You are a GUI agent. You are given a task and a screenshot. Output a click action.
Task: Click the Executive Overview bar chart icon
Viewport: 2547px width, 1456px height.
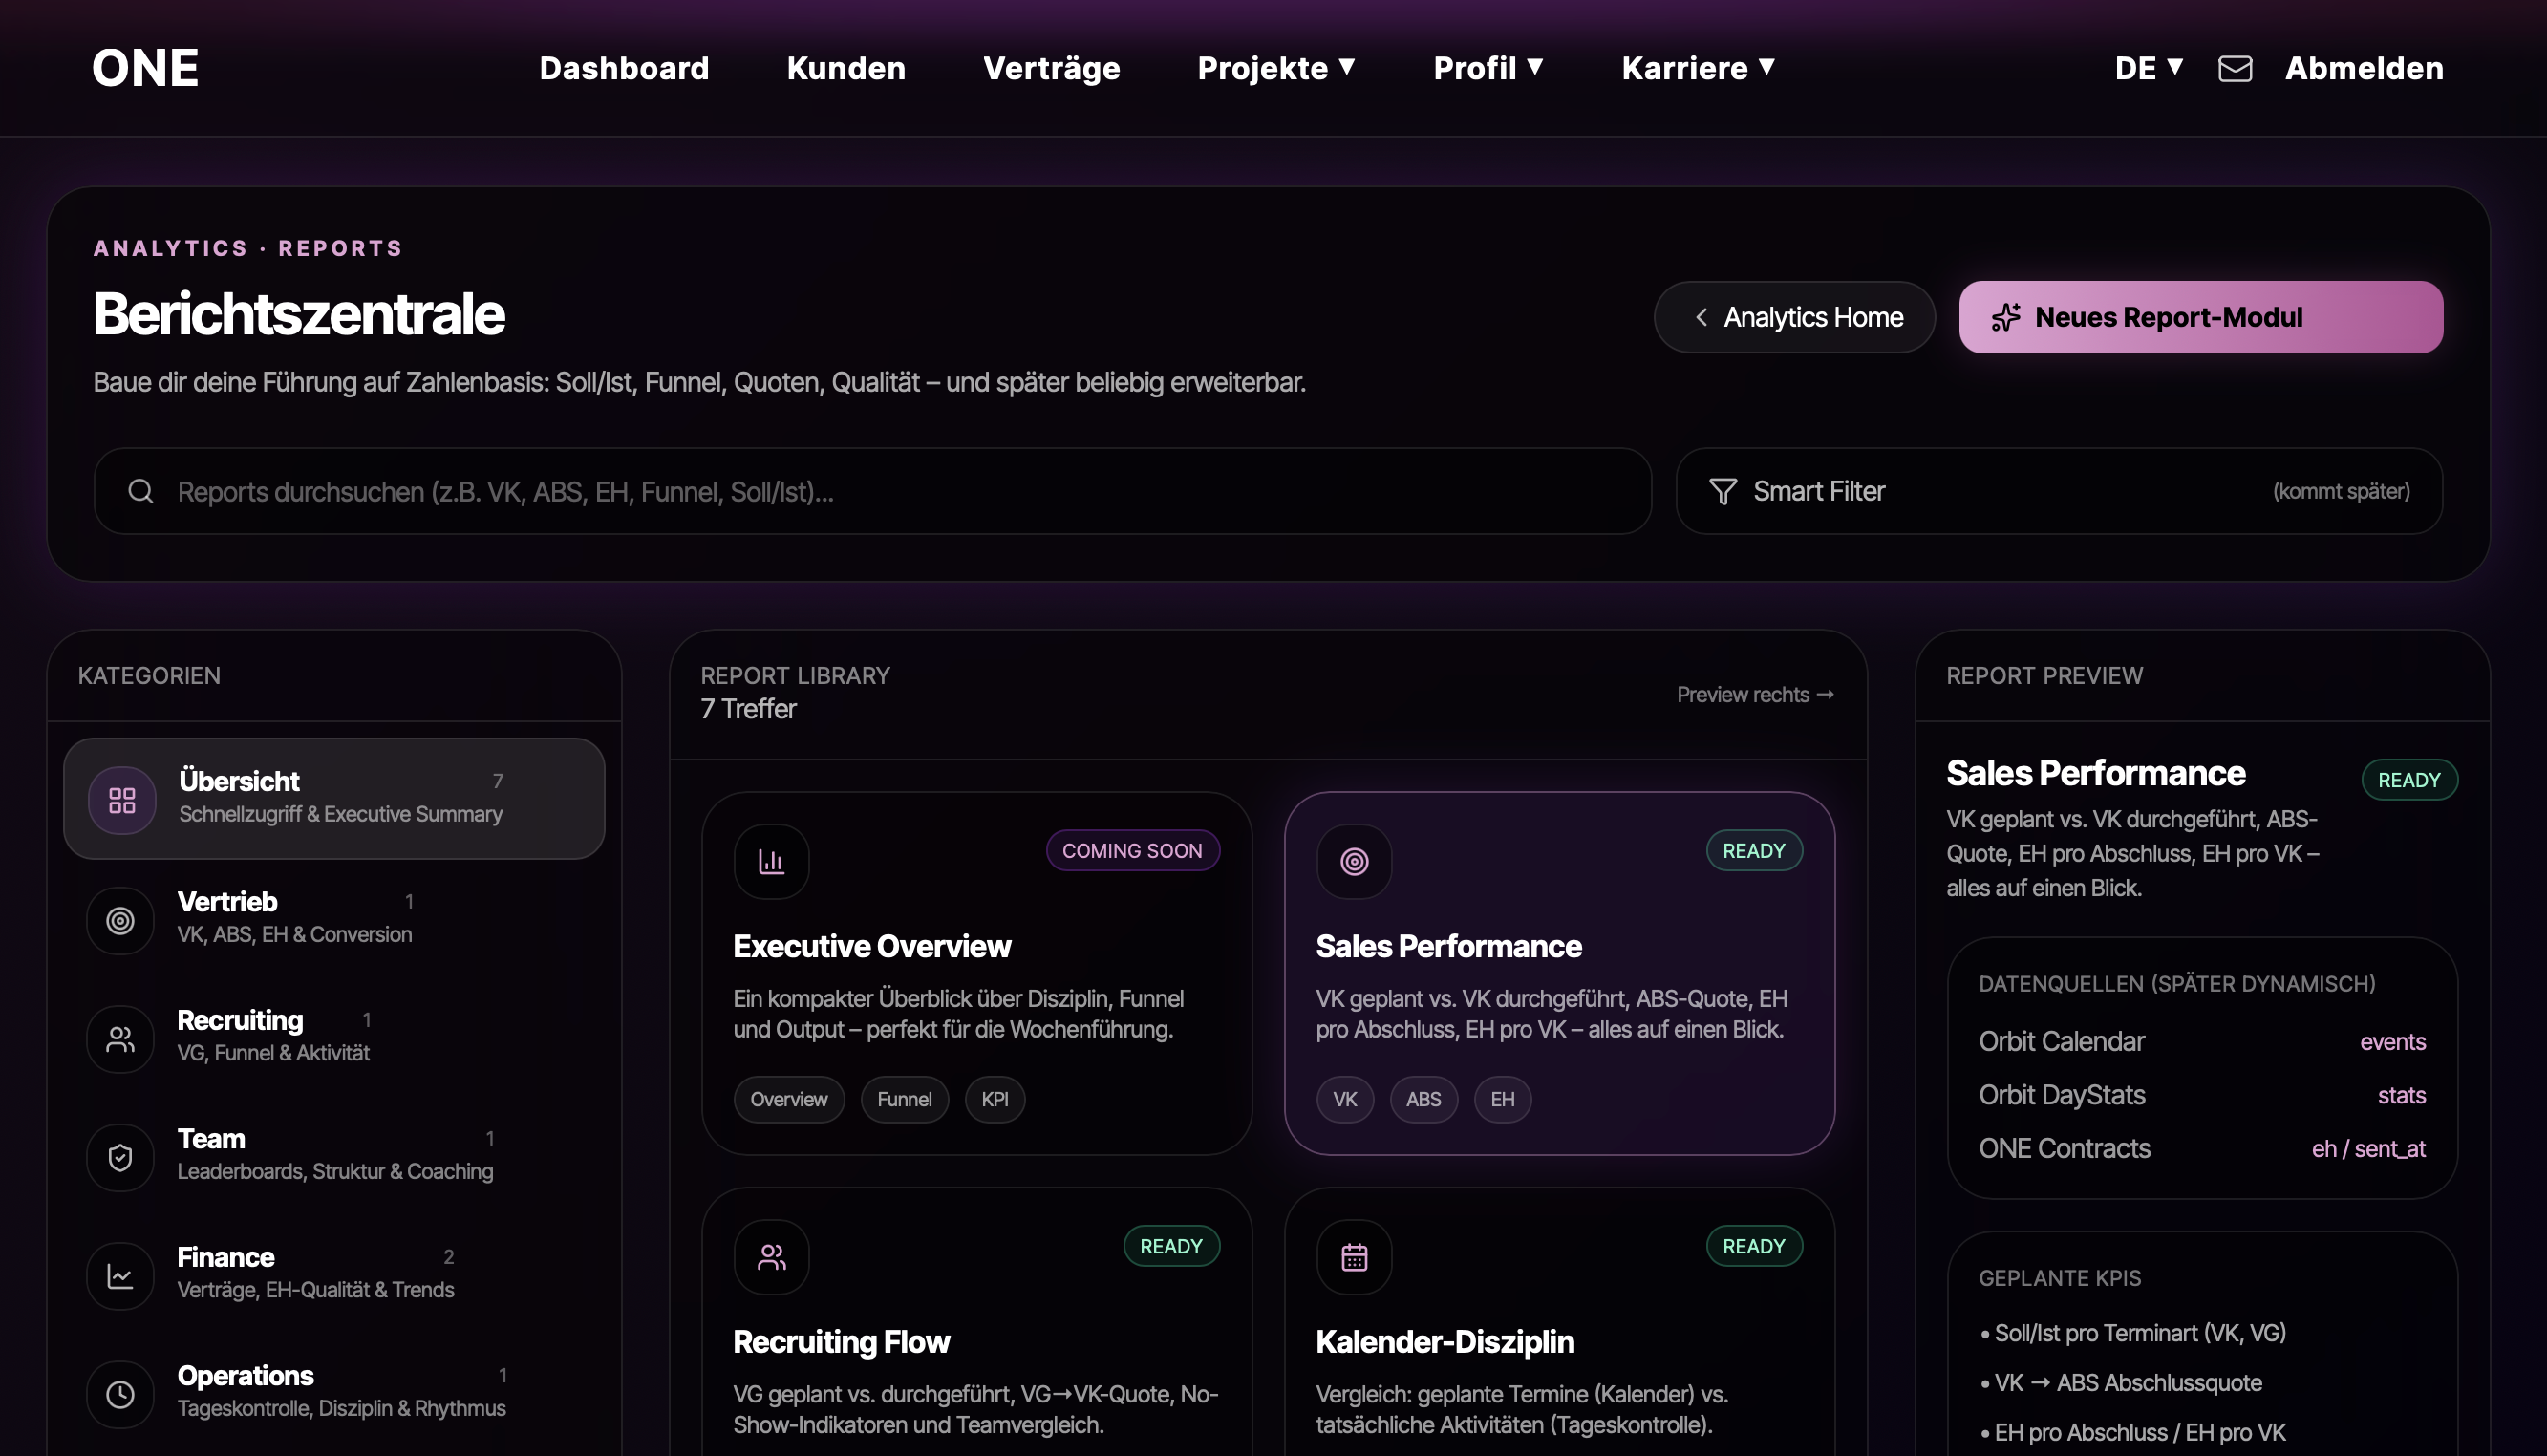(771, 861)
